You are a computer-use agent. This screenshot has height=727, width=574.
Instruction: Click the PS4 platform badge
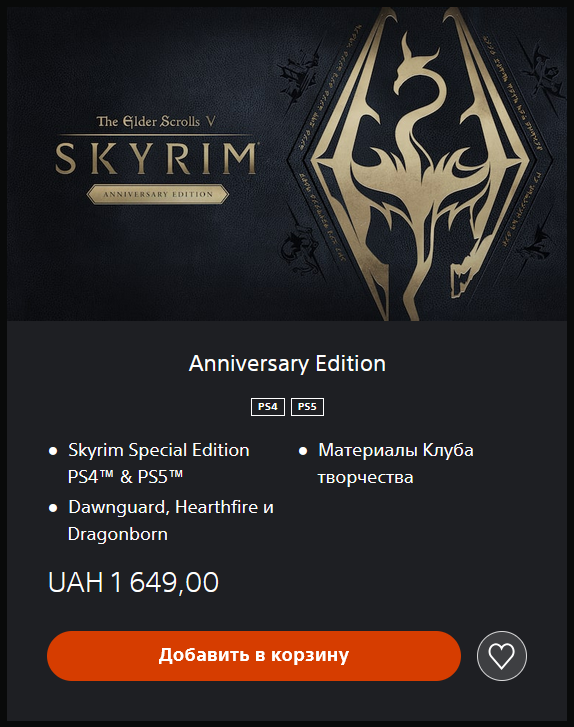pos(268,407)
